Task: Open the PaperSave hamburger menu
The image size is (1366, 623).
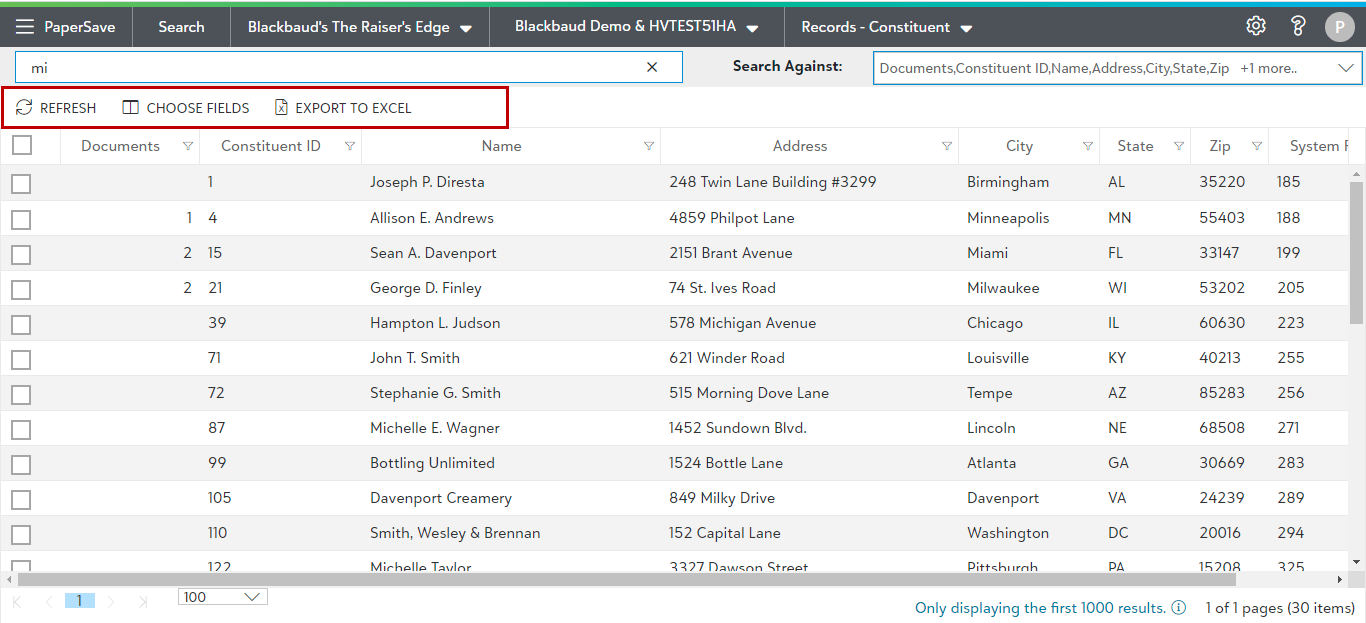Action: tap(25, 27)
